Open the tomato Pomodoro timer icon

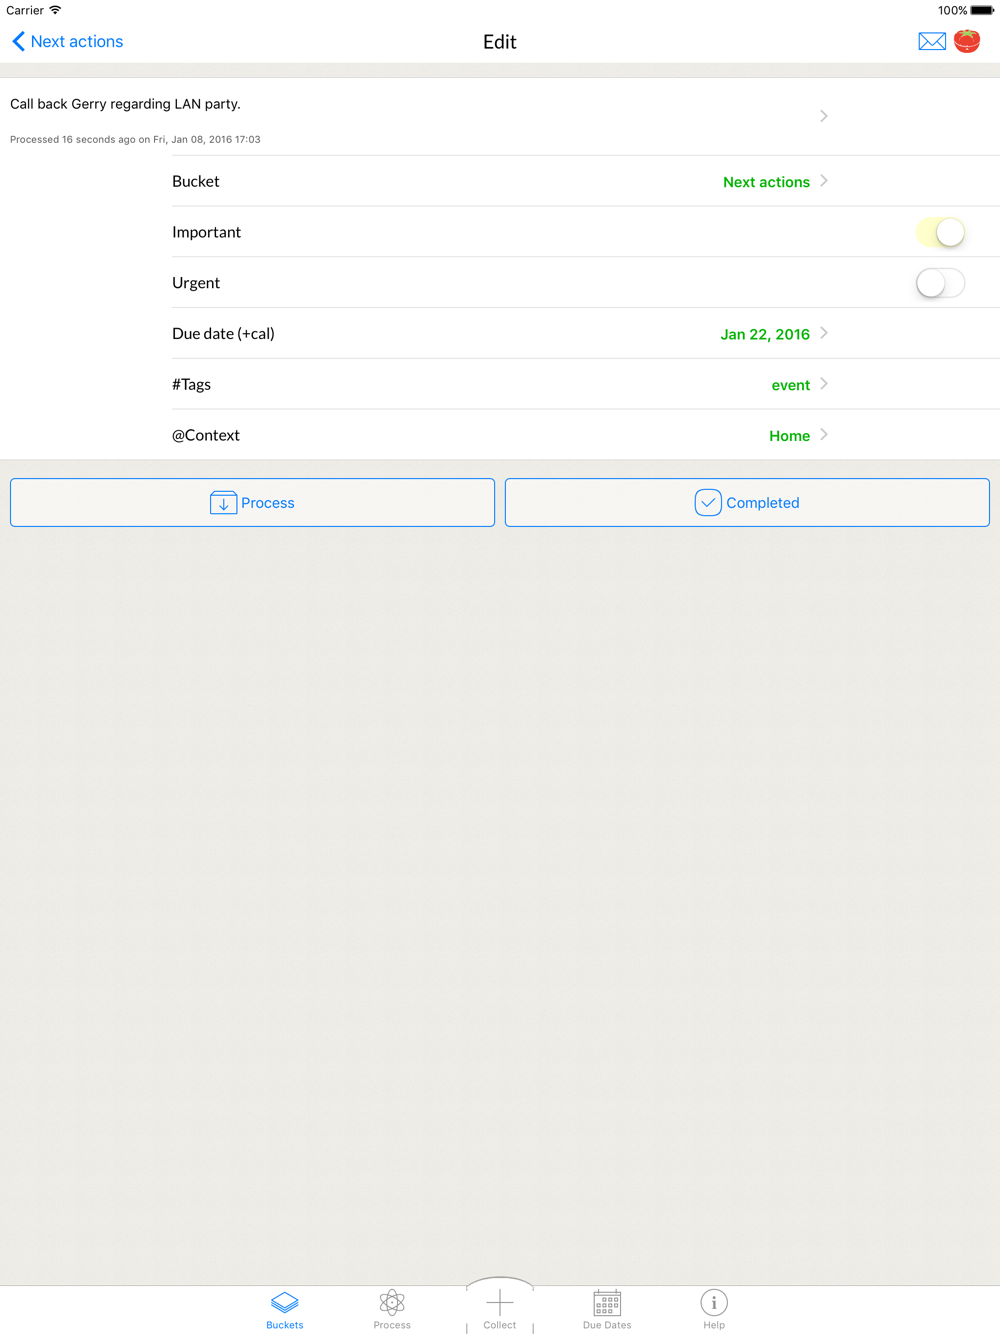click(x=967, y=41)
